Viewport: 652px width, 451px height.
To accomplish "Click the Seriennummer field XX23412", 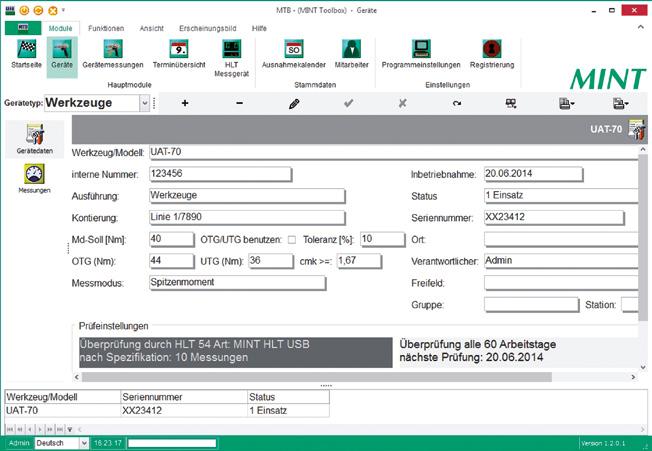I will tap(554, 217).
